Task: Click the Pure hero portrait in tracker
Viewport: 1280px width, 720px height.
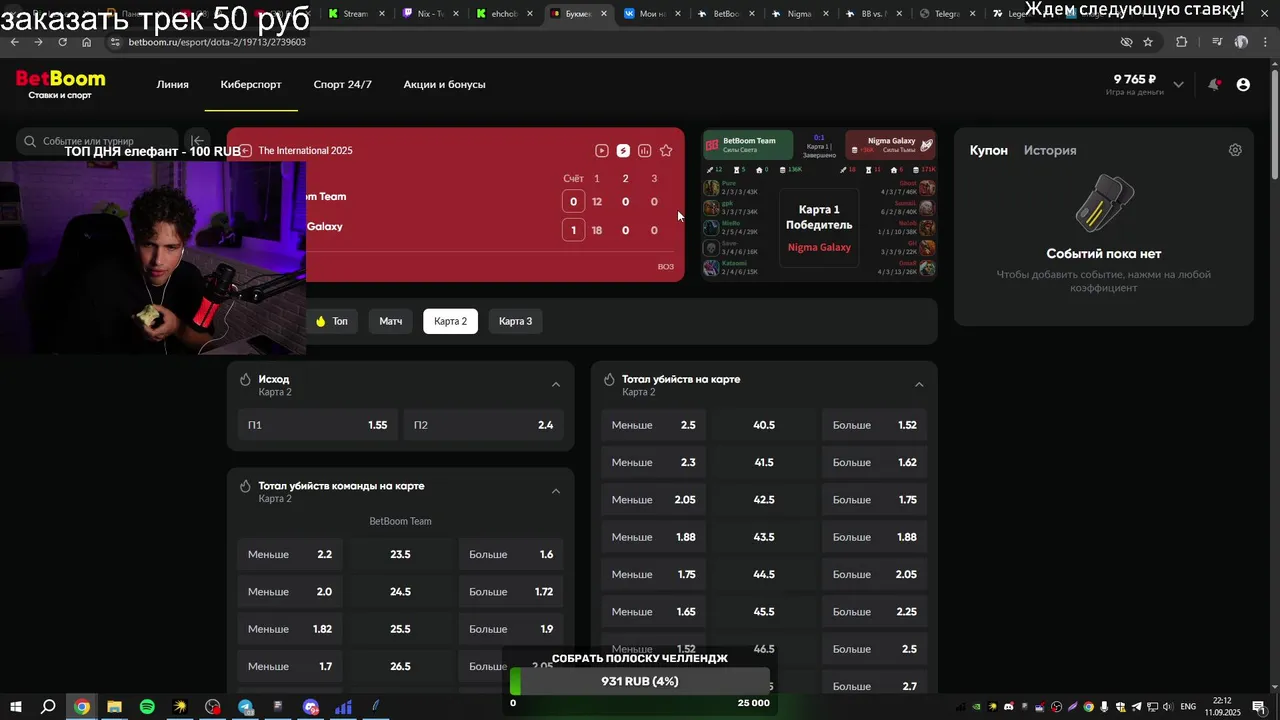Action: (711, 187)
